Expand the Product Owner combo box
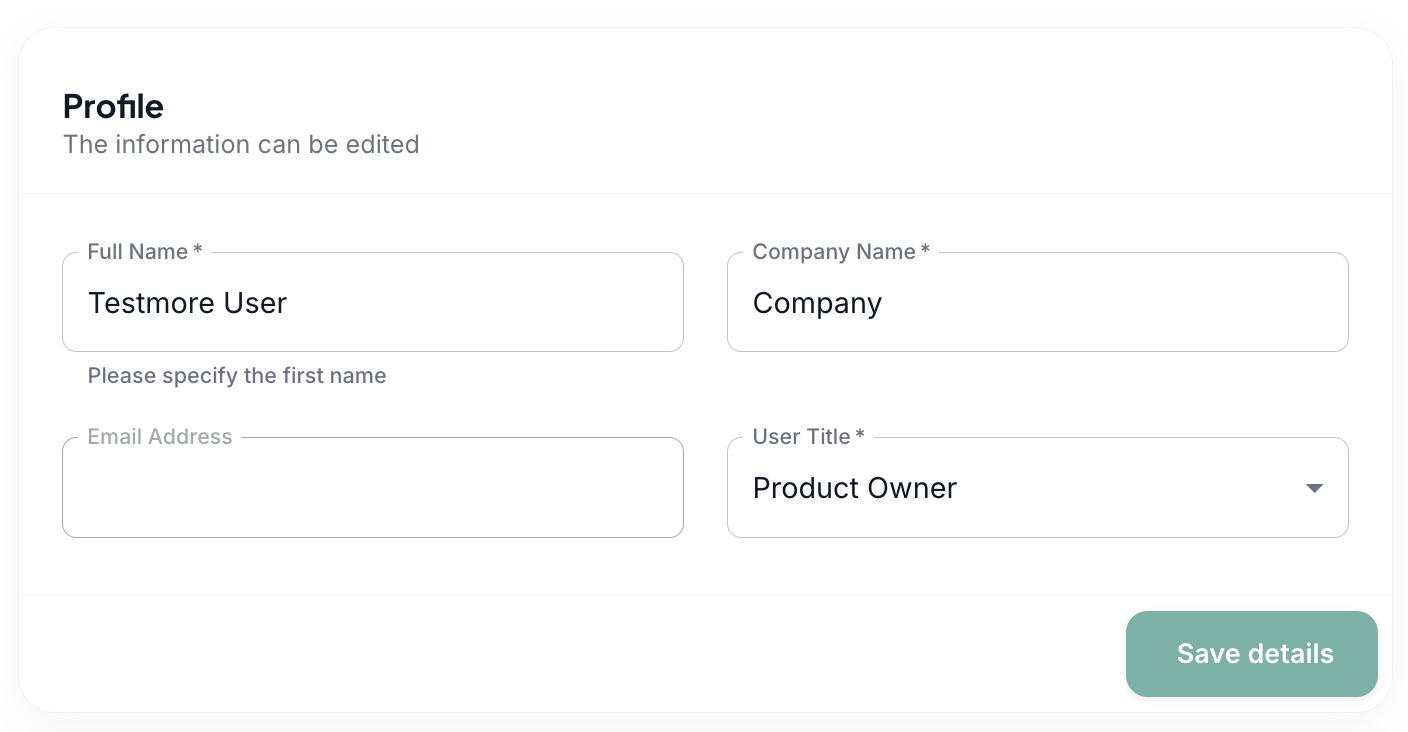This screenshot has height=732, width=1408. coord(1036,488)
